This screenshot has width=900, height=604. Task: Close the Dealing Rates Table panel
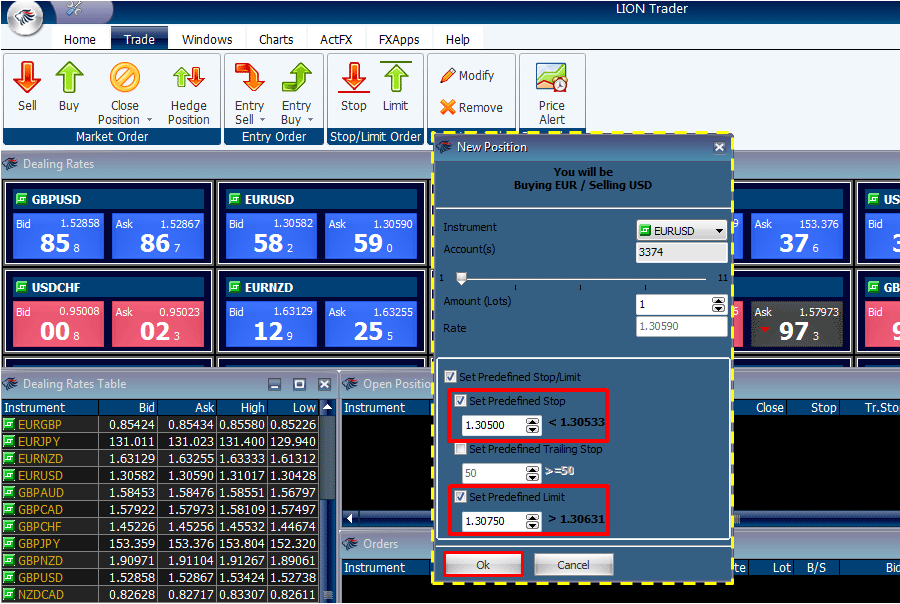pos(324,385)
